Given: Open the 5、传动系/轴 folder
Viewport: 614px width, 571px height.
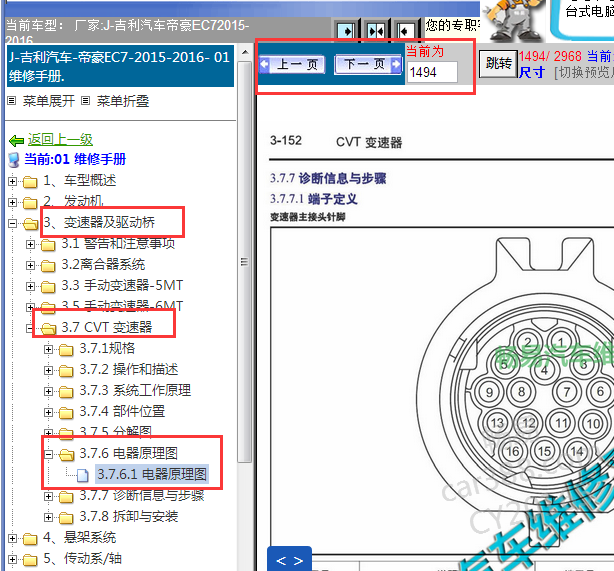Looking at the screenshot, I should [82, 558].
